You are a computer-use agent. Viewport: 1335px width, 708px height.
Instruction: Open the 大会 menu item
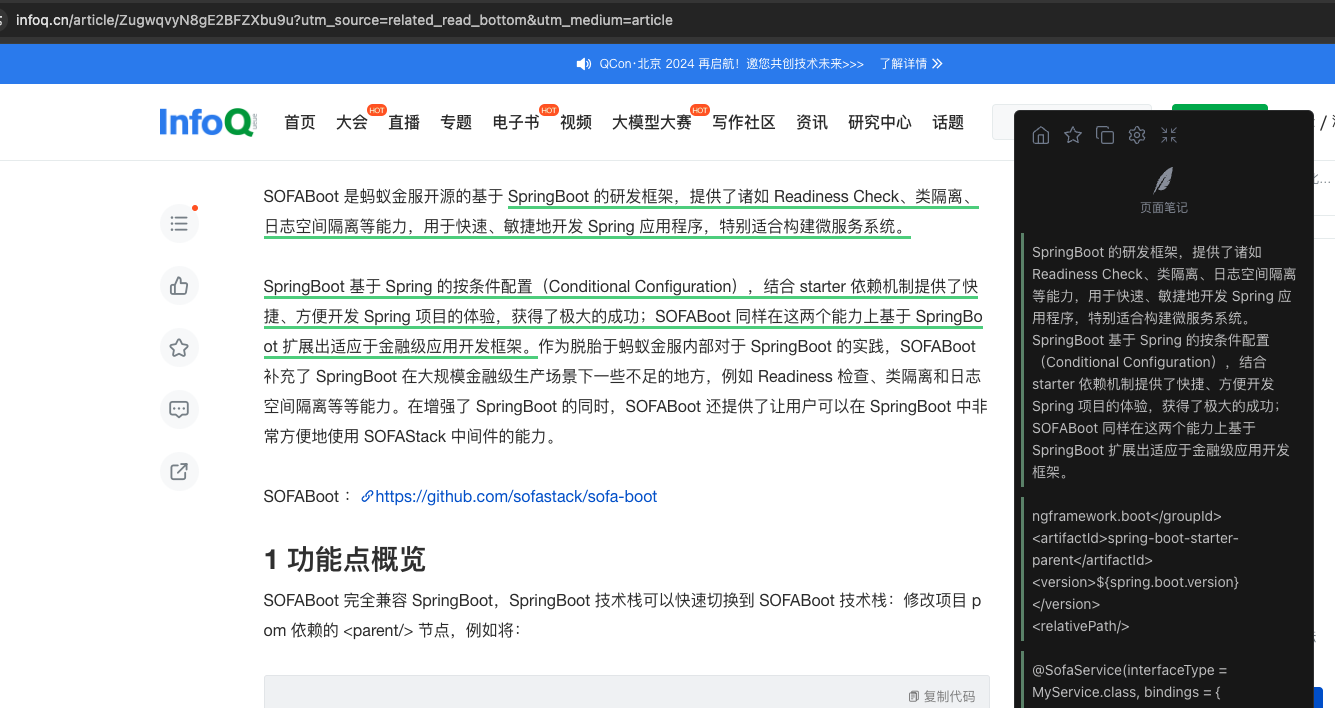(x=352, y=122)
